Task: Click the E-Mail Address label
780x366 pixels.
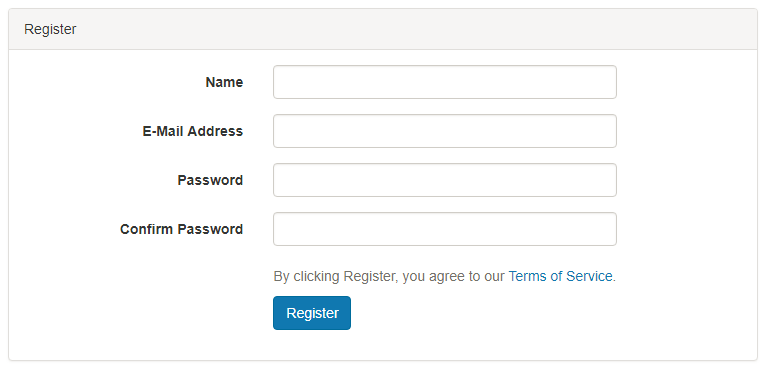Action: pyautogui.click(x=193, y=131)
